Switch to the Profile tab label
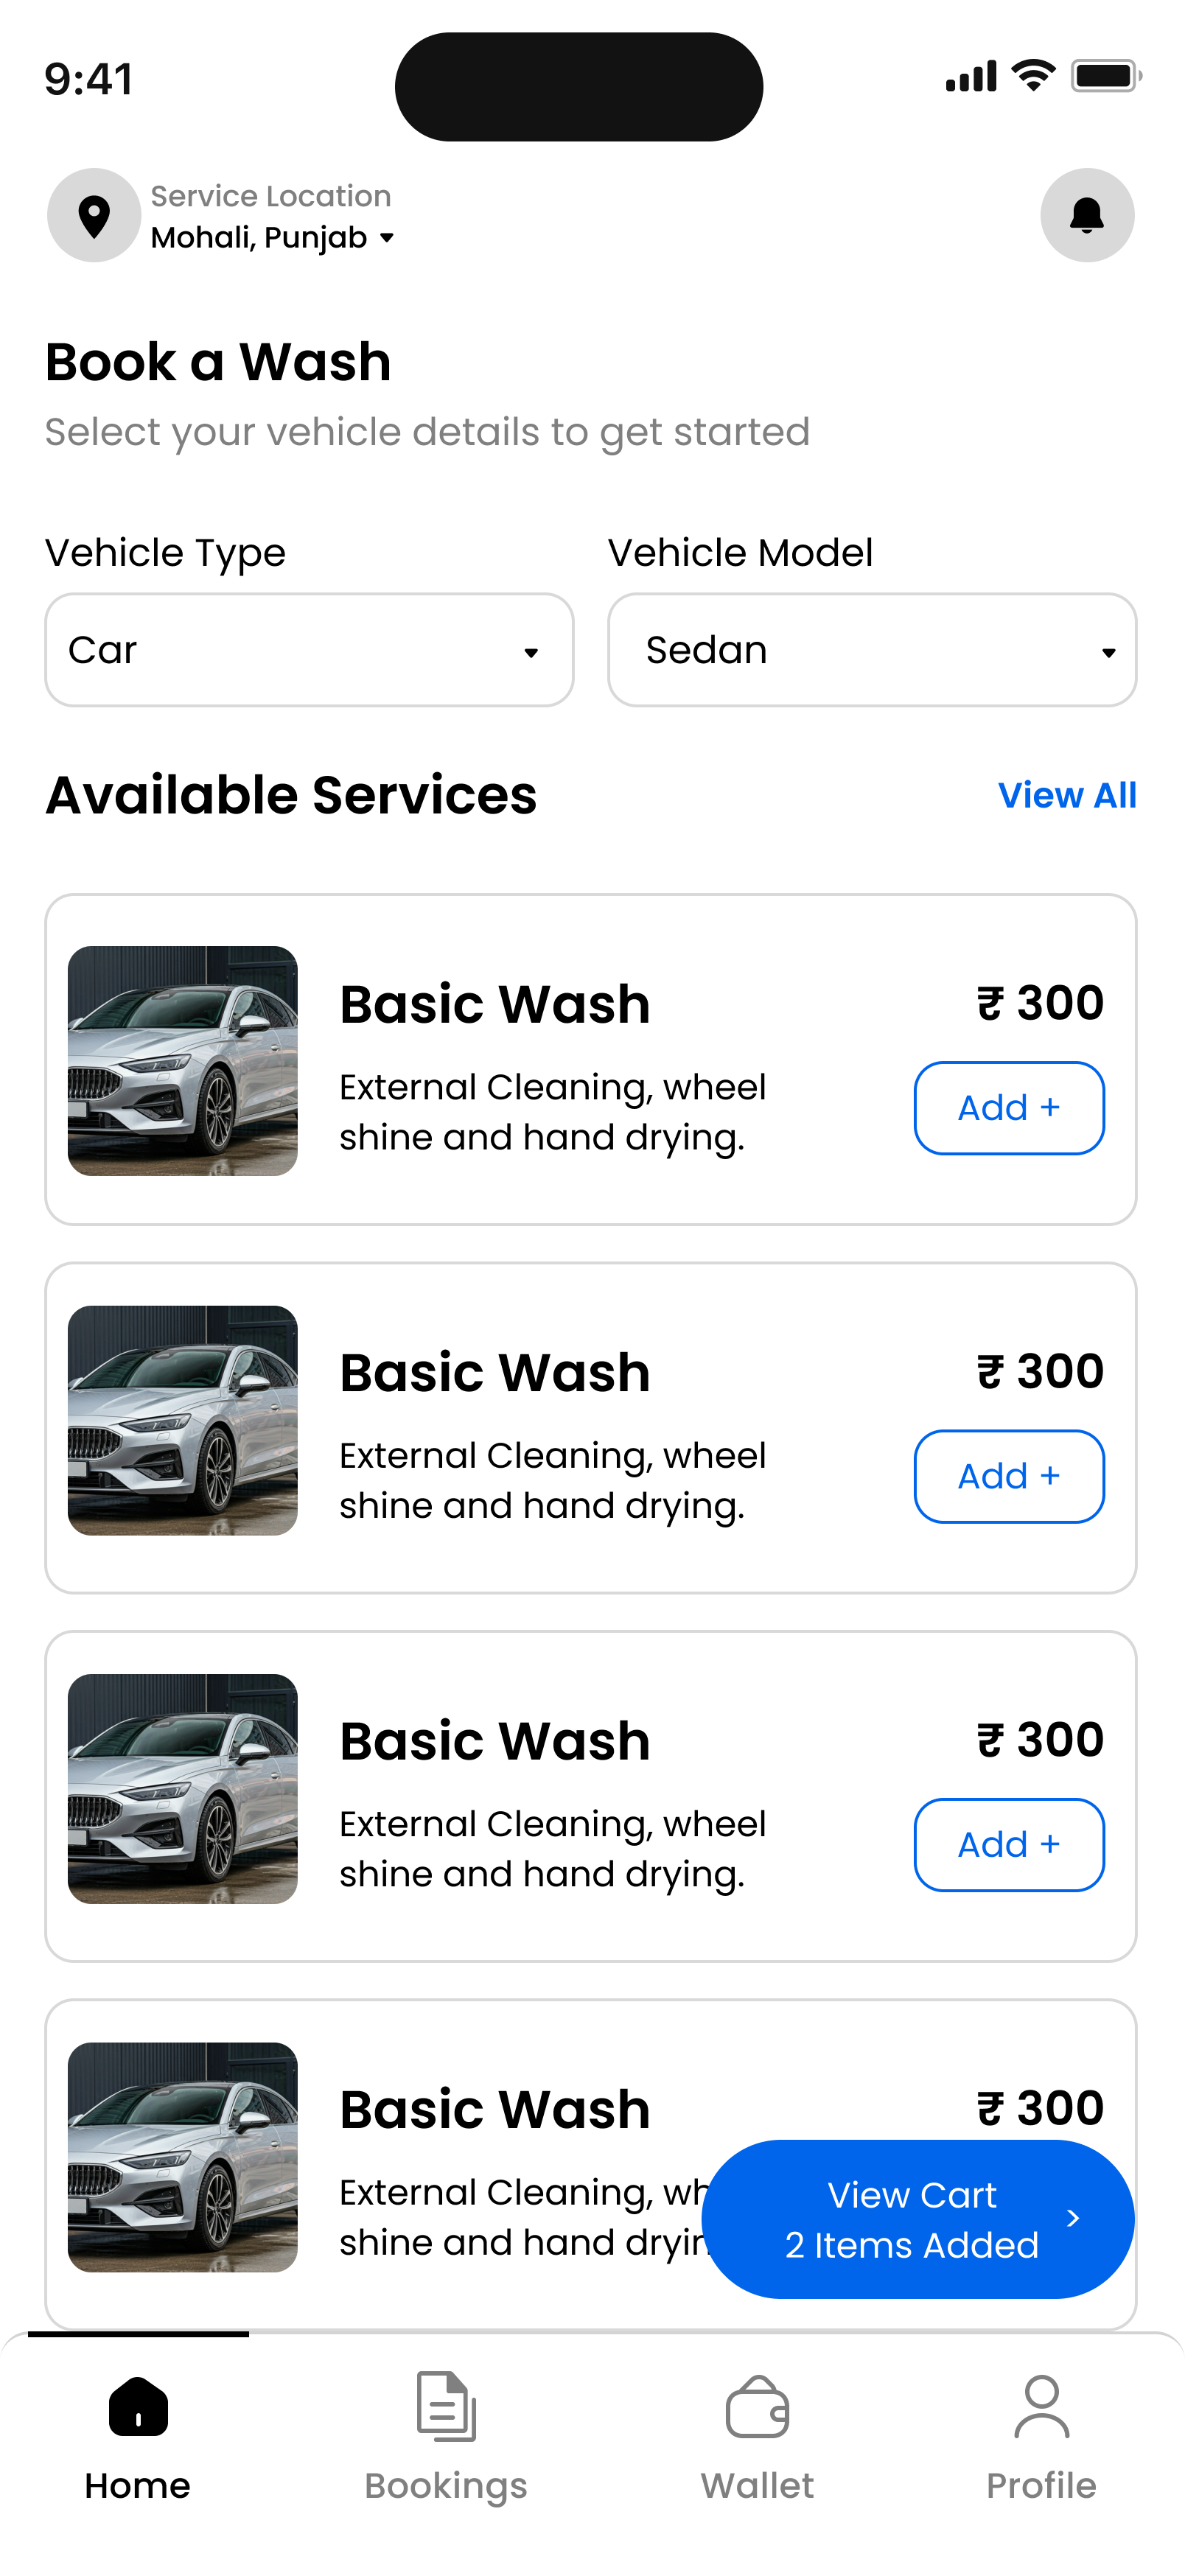The height and width of the screenshot is (2576, 1185). click(x=1041, y=2486)
